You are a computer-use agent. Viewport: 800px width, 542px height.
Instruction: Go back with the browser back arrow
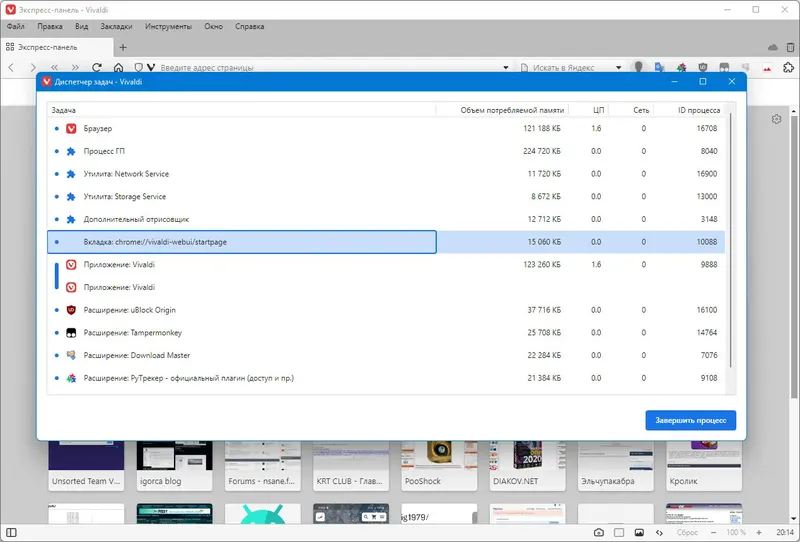(x=11, y=67)
